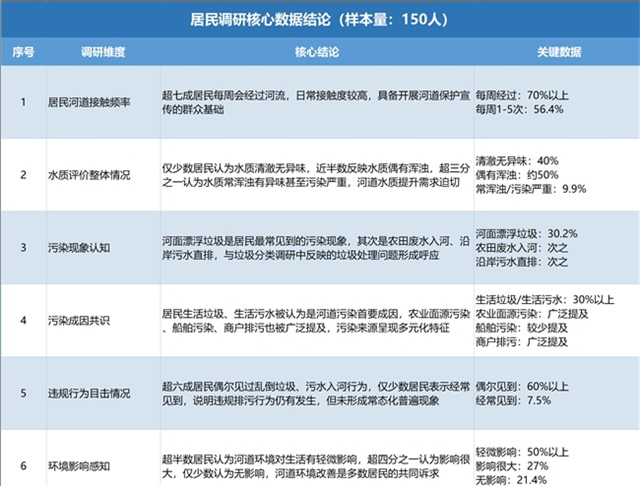640x486 pixels.
Task: Select the table title banner cell
Action: click(320, 20)
